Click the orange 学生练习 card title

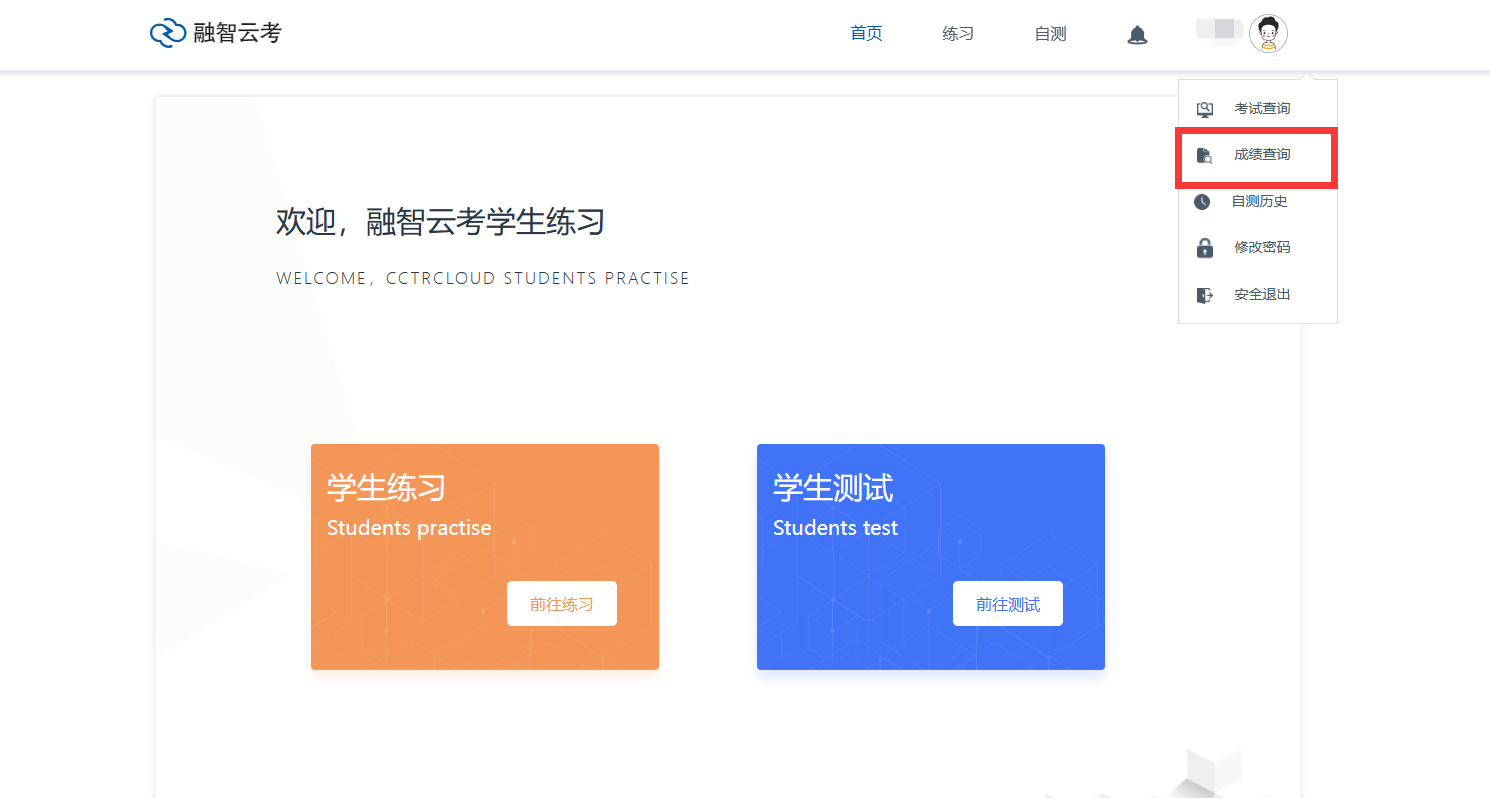pyautogui.click(x=386, y=488)
